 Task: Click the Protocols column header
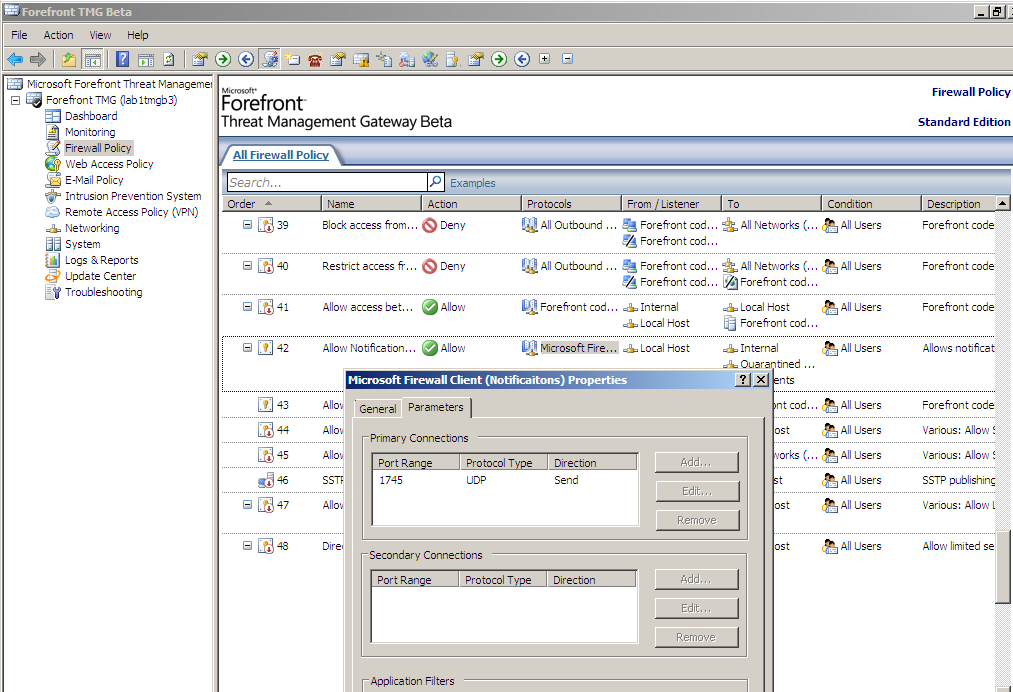tap(571, 204)
